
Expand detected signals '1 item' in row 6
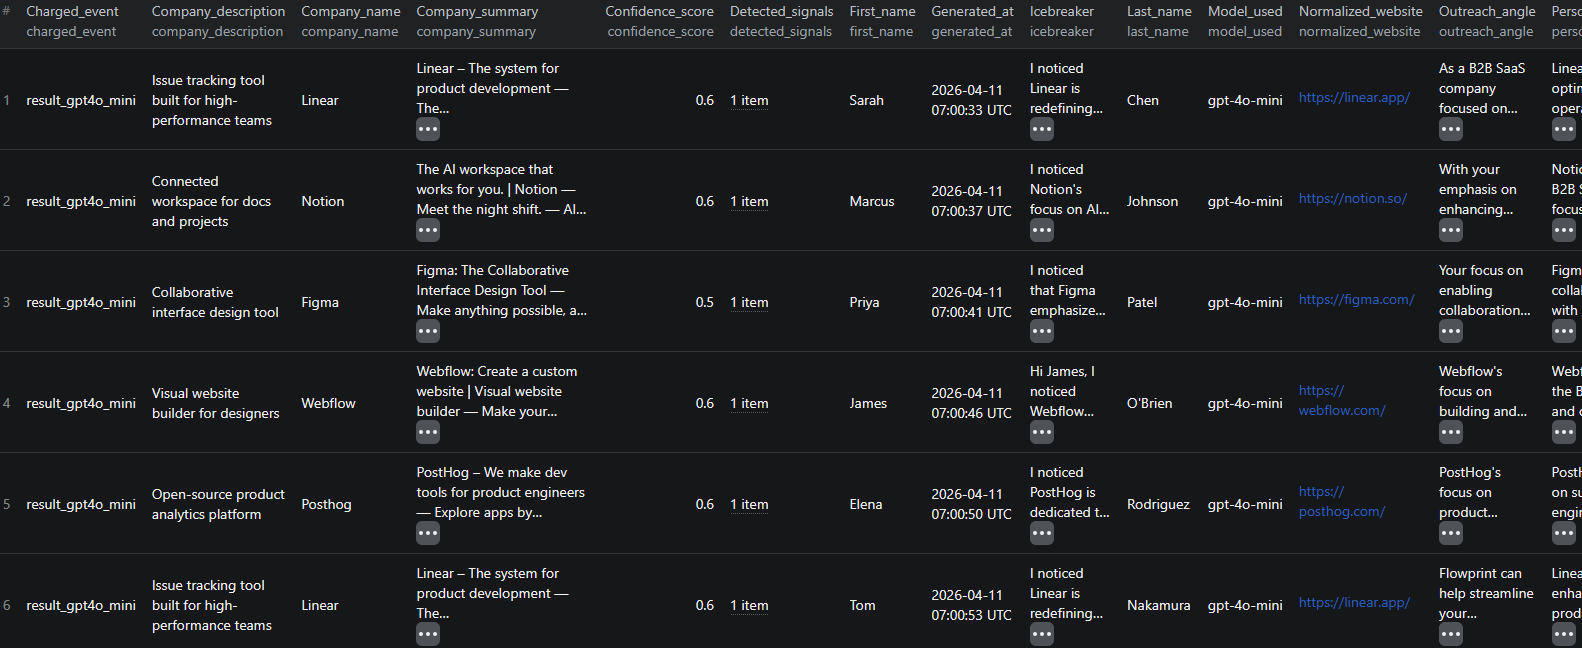749,605
